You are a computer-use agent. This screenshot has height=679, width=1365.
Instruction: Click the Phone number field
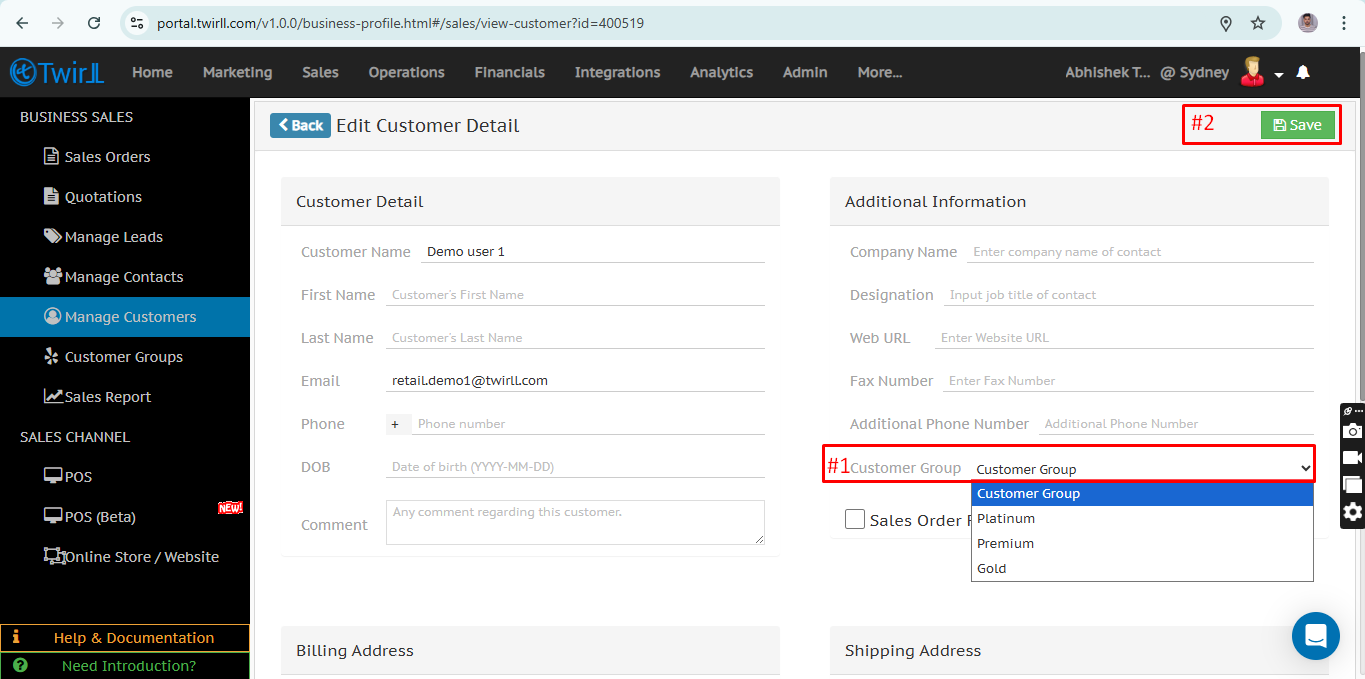588,424
